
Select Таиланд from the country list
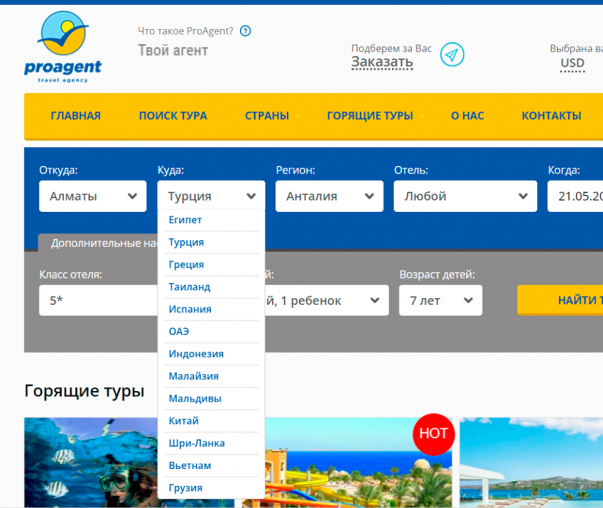pos(211,287)
